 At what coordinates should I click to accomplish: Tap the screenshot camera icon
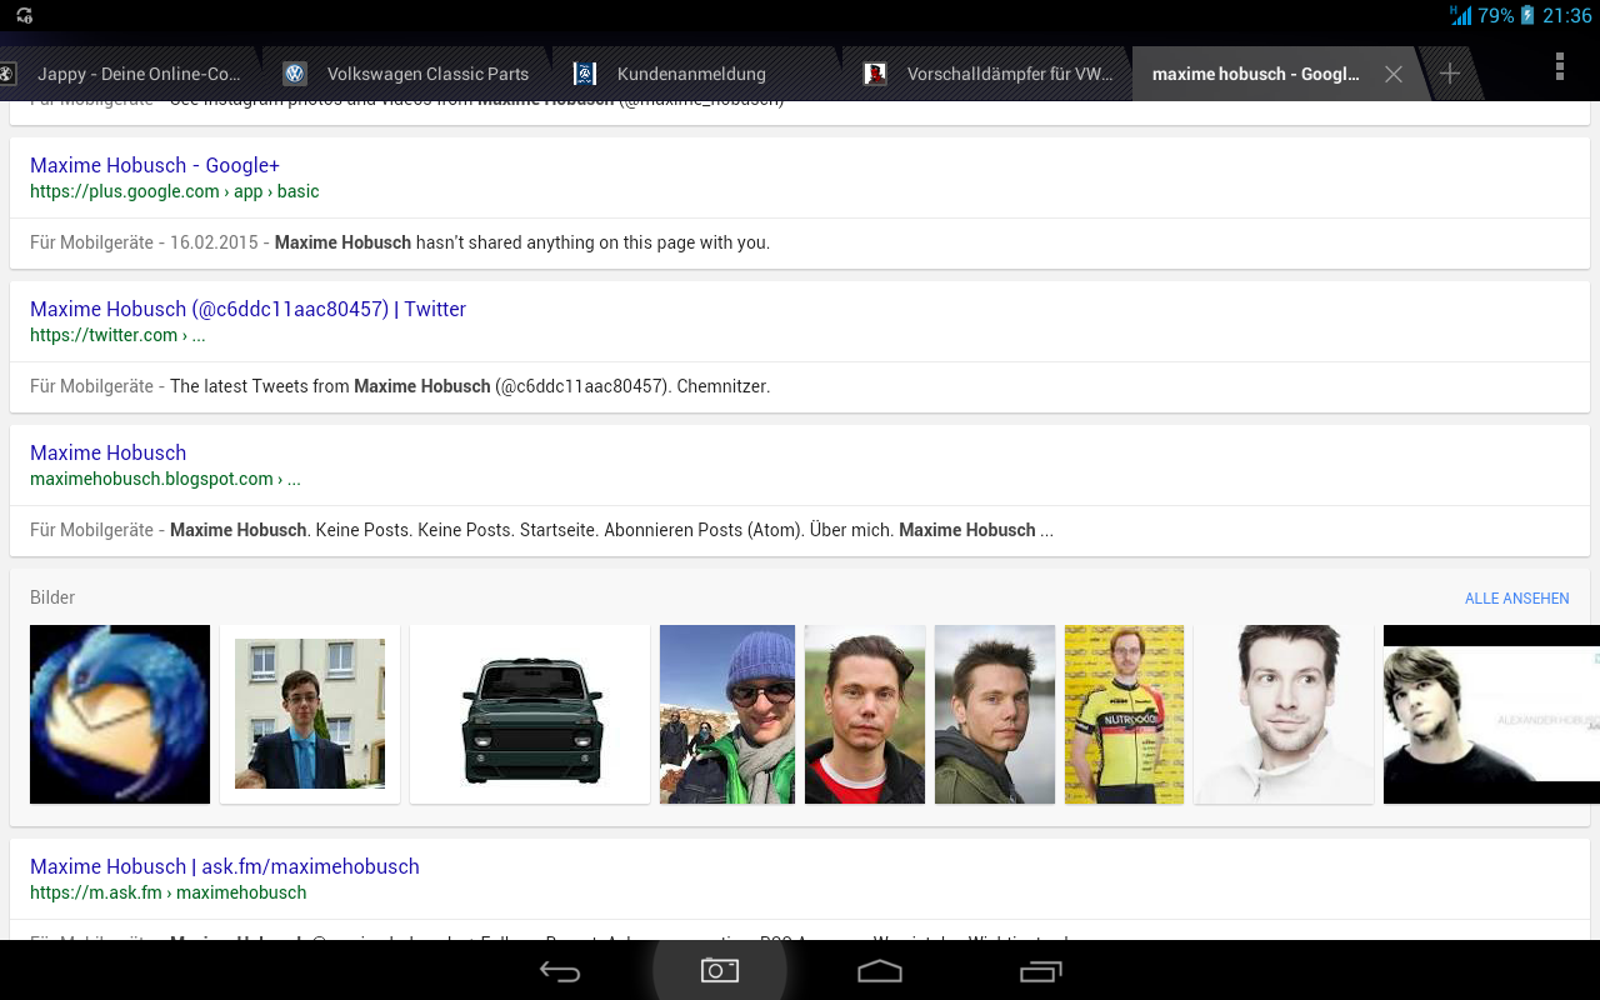click(x=720, y=970)
